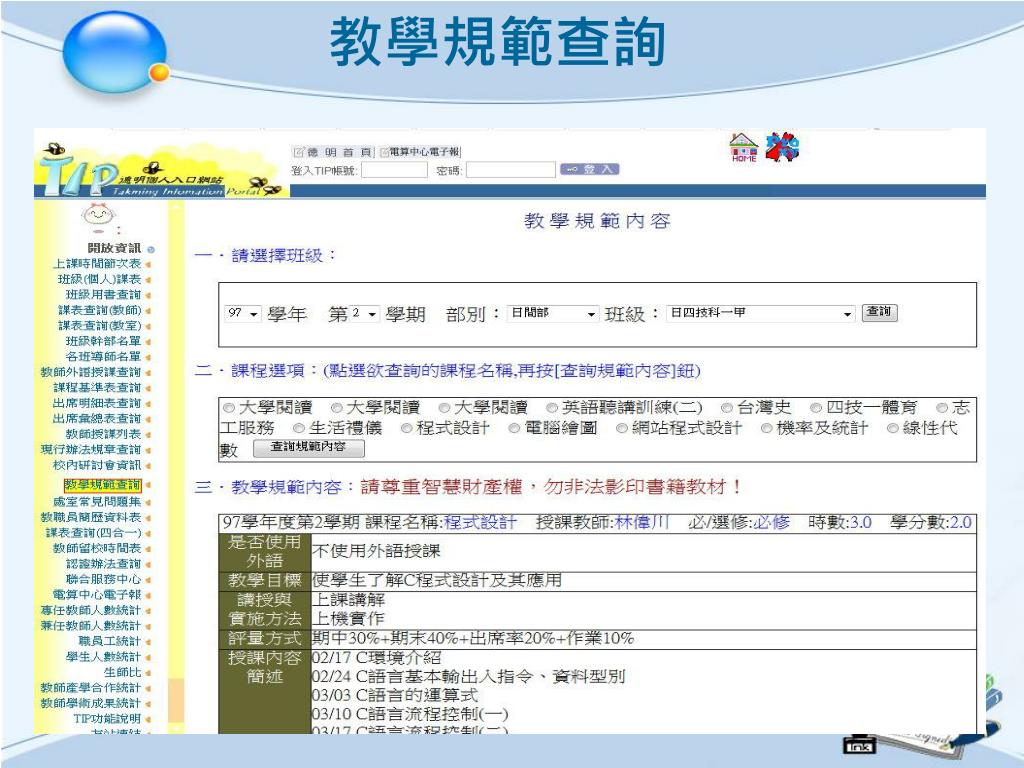Screen dimensions: 1024x768
Task: Select the 志工服務 radio button
Action: pyautogui.click(x=942, y=408)
